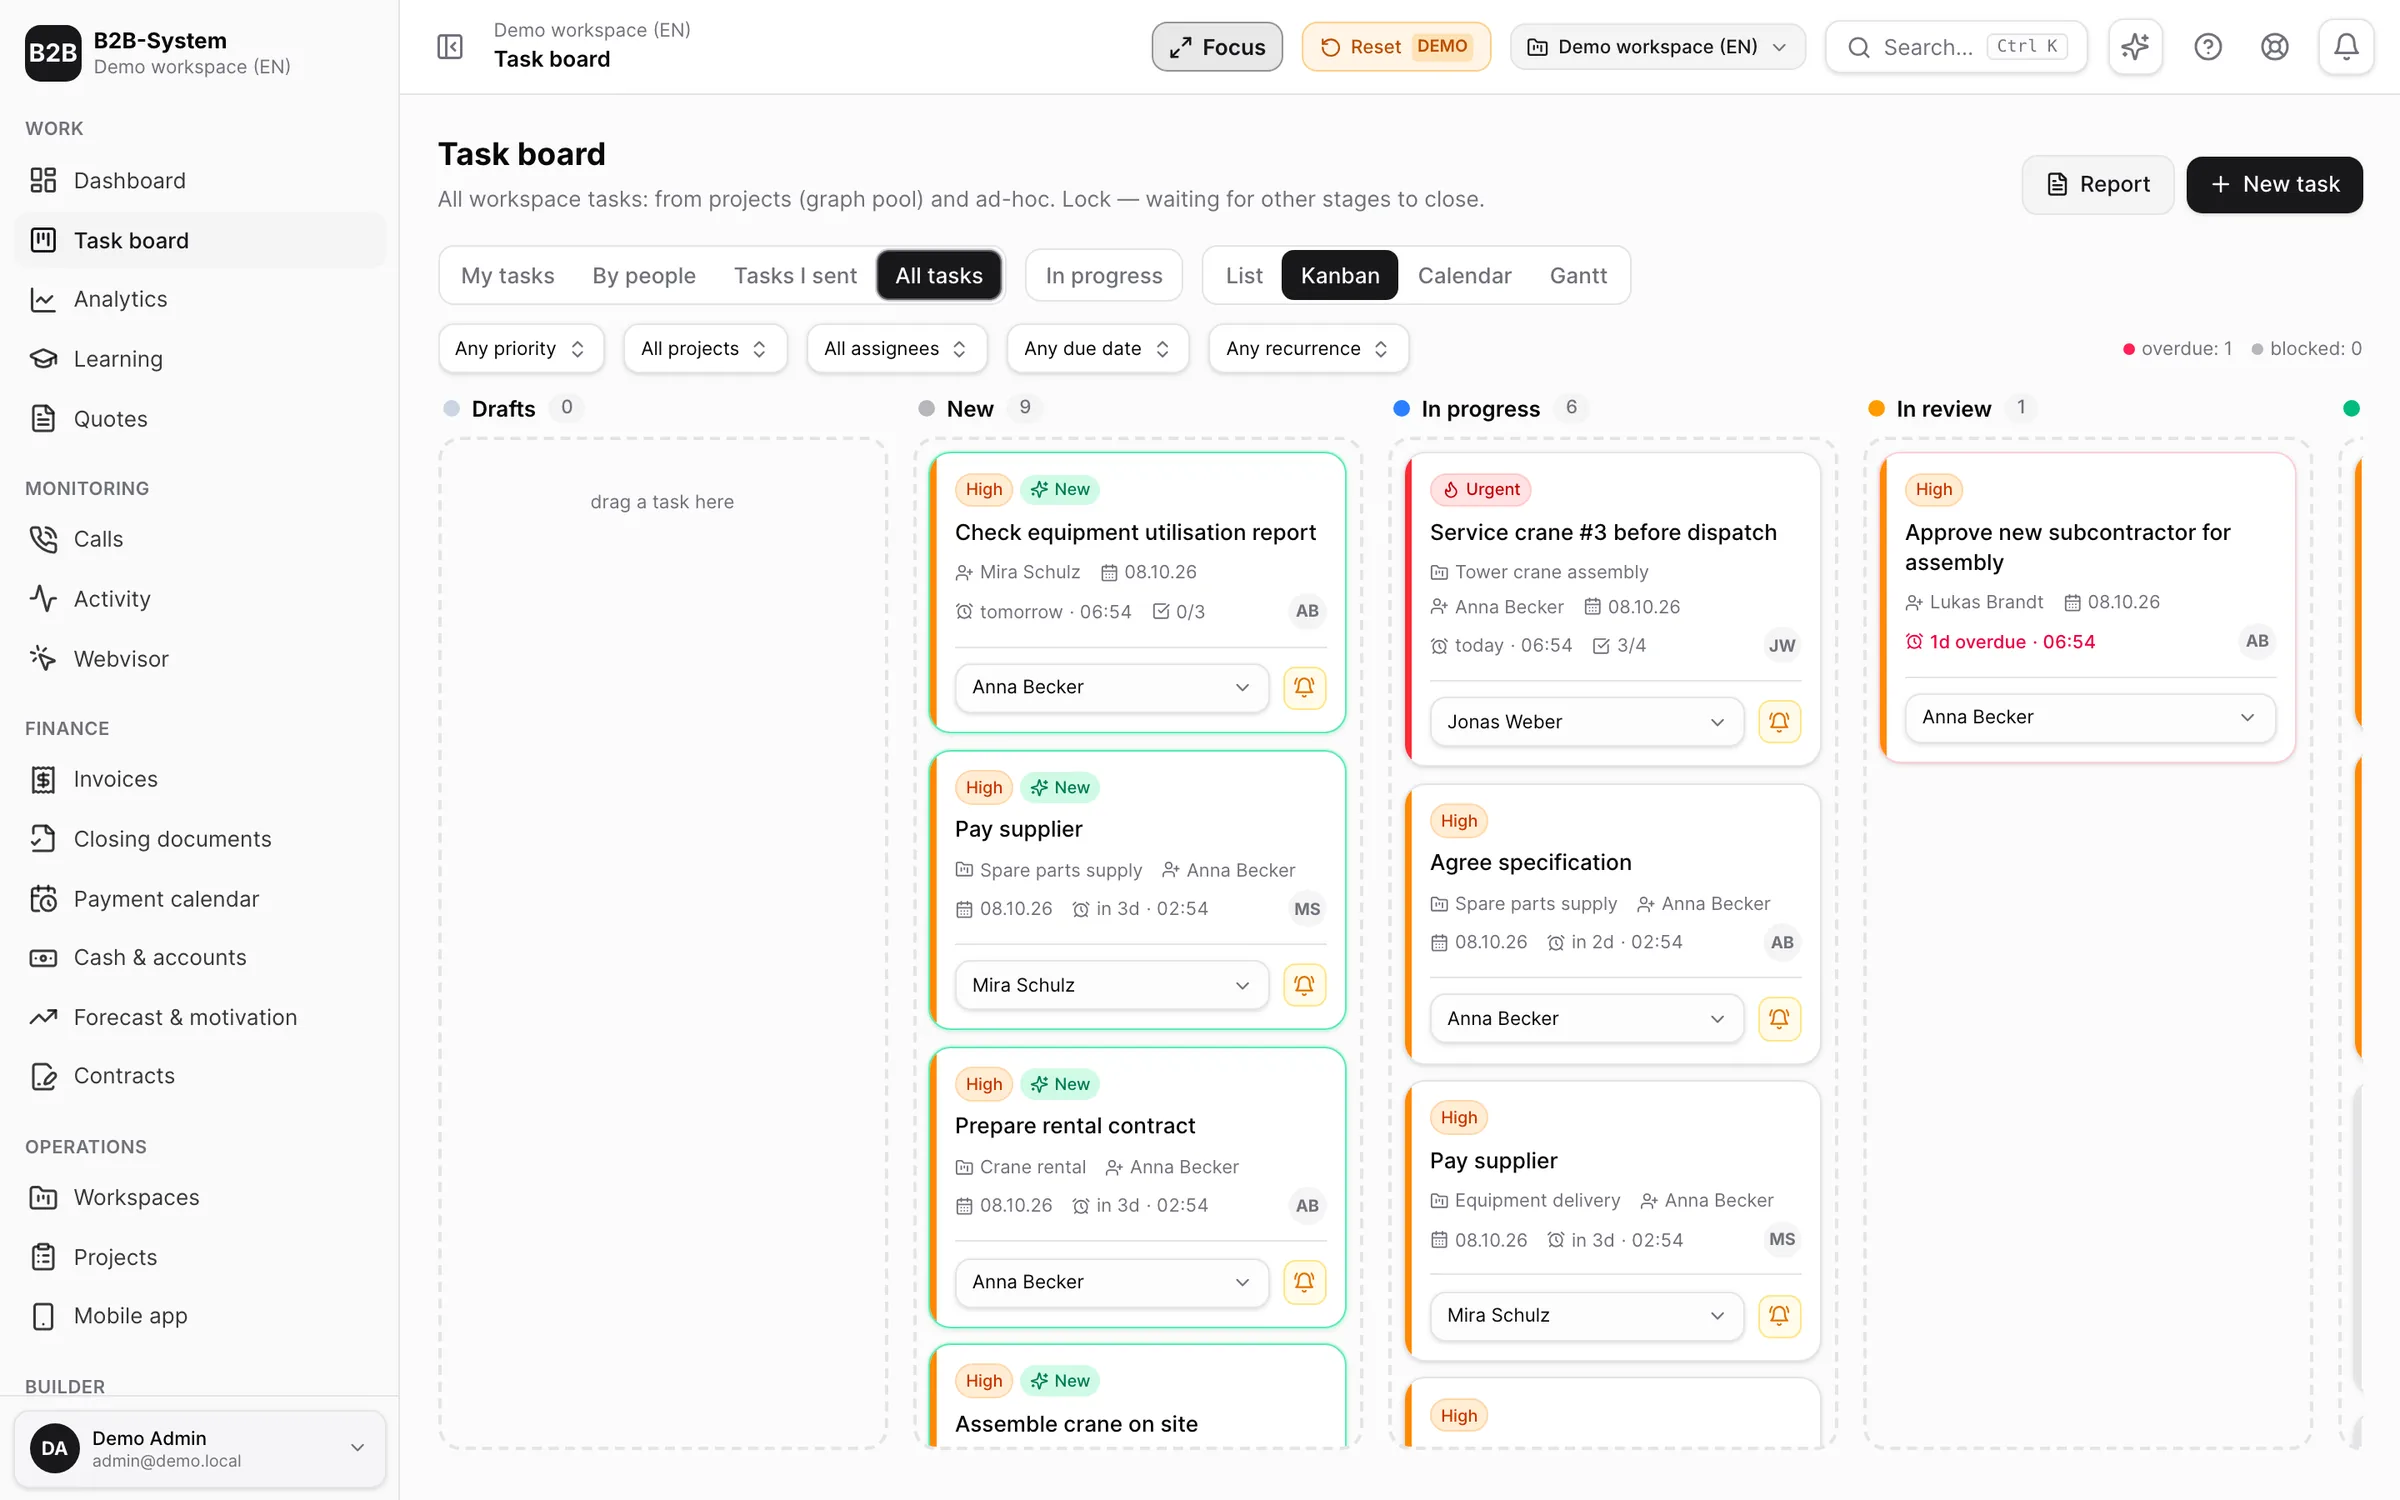Click reminder bell on Agree specification card
The width and height of the screenshot is (2400, 1500).
tap(1779, 1019)
